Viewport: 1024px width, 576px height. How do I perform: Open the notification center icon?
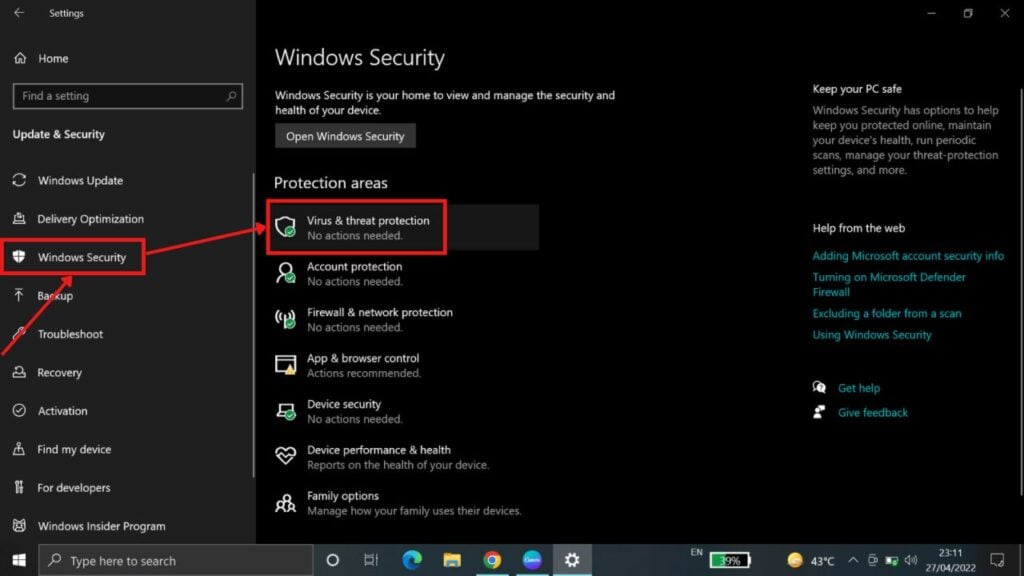coord(997,560)
